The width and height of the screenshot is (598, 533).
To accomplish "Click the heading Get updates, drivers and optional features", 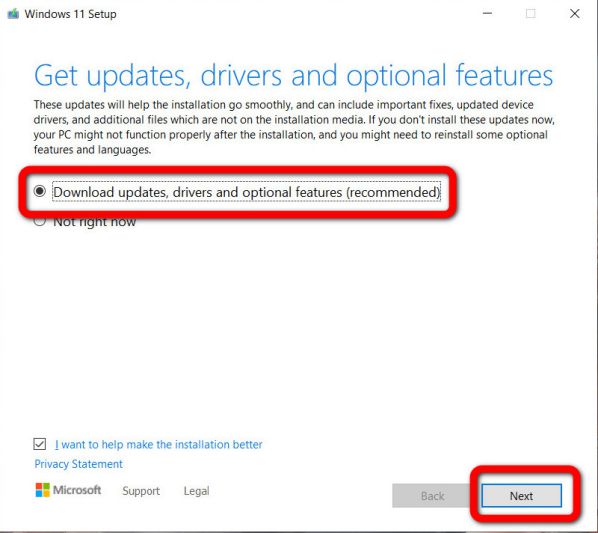I will [x=293, y=75].
